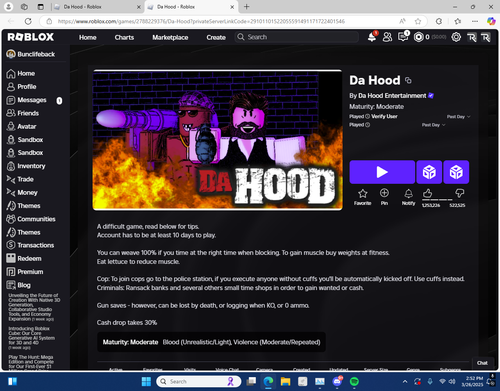This screenshot has width=500, height=391.
Task: Select Home in the top navigation bar
Action: click(x=88, y=37)
